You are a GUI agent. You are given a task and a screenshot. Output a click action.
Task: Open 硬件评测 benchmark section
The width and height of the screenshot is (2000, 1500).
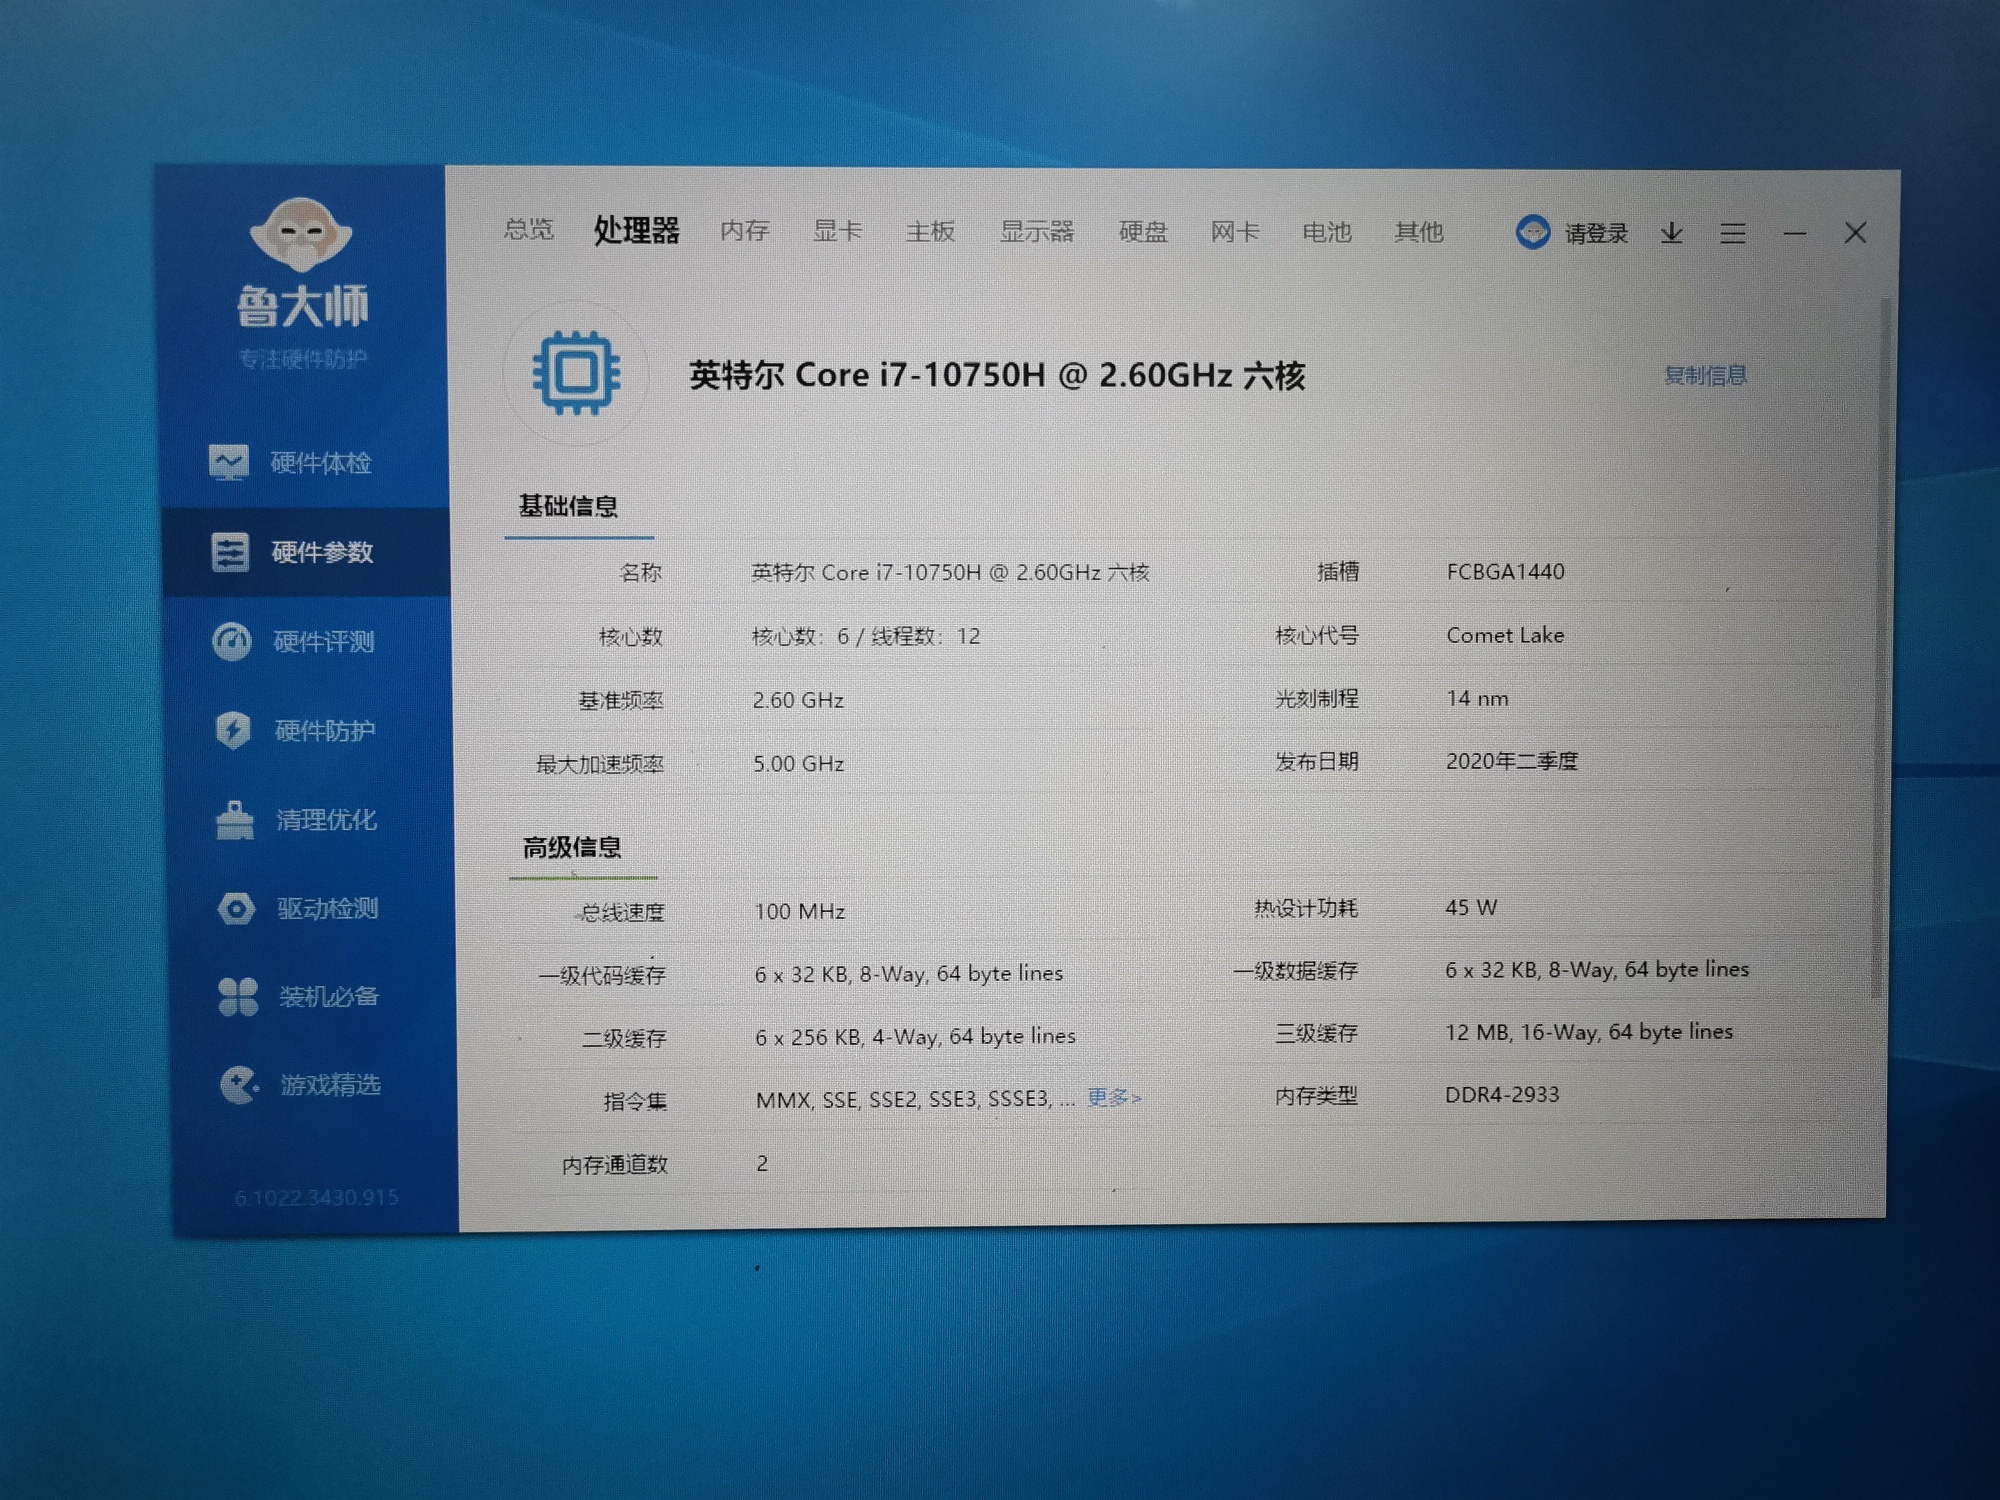pyautogui.click(x=294, y=641)
